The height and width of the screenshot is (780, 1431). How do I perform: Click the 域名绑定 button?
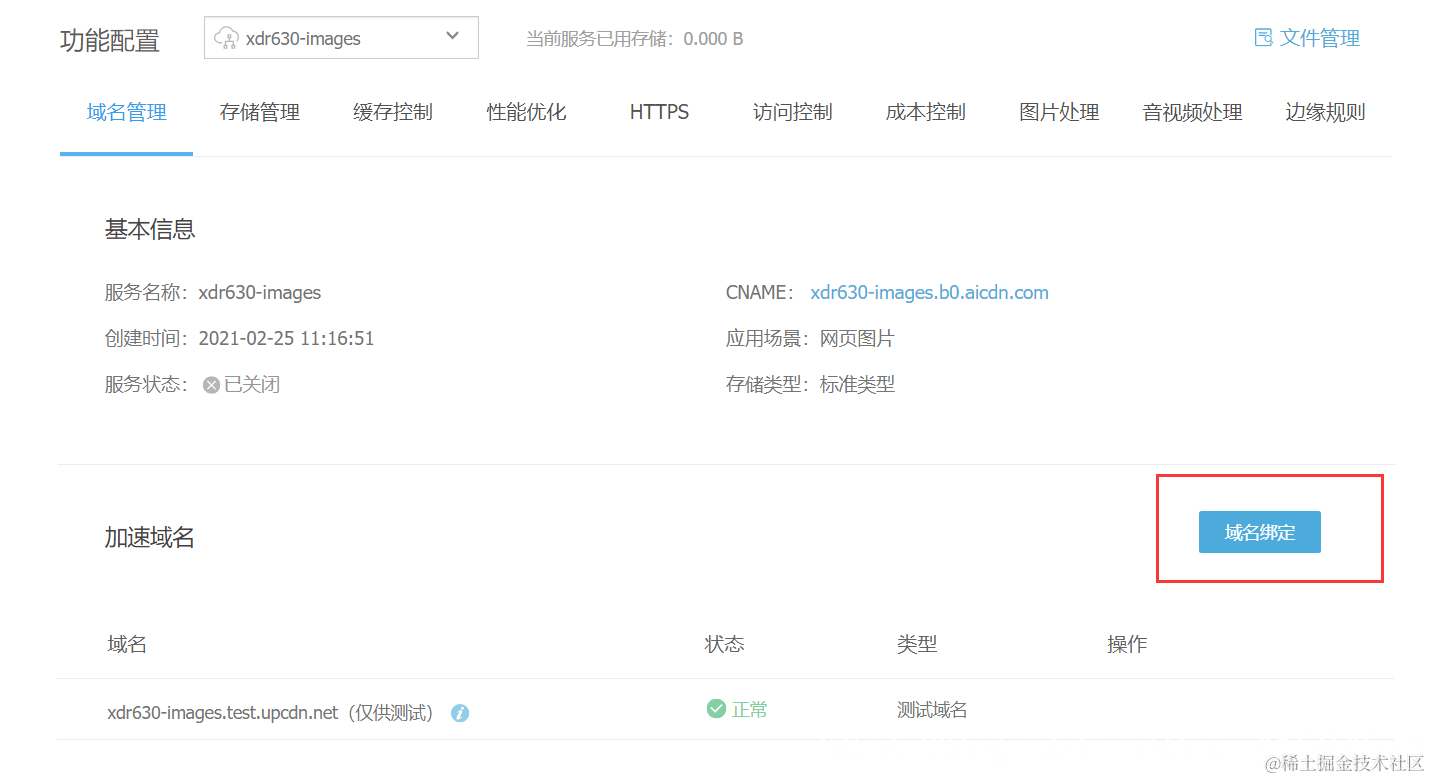point(1260,532)
